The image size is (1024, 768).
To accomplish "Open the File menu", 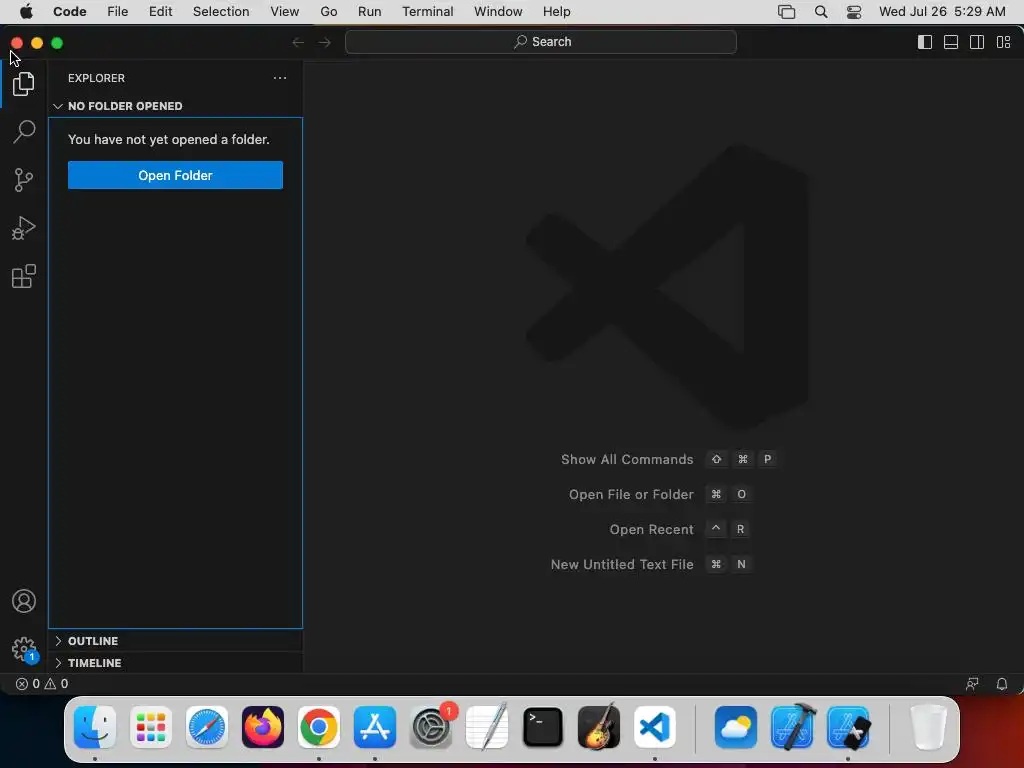I will point(118,12).
